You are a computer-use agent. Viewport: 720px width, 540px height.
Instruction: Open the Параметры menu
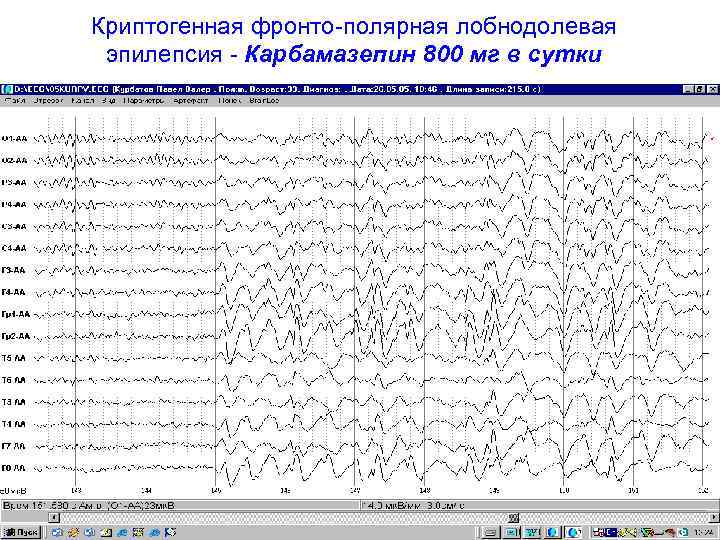pos(144,100)
